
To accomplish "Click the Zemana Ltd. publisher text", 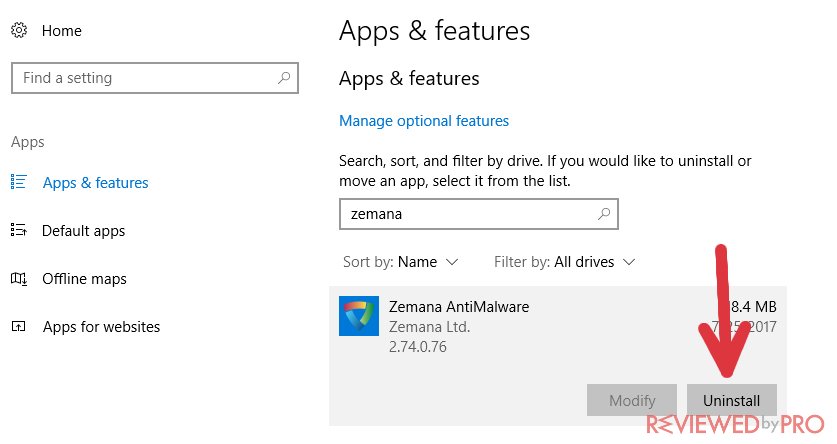I will tap(429, 327).
